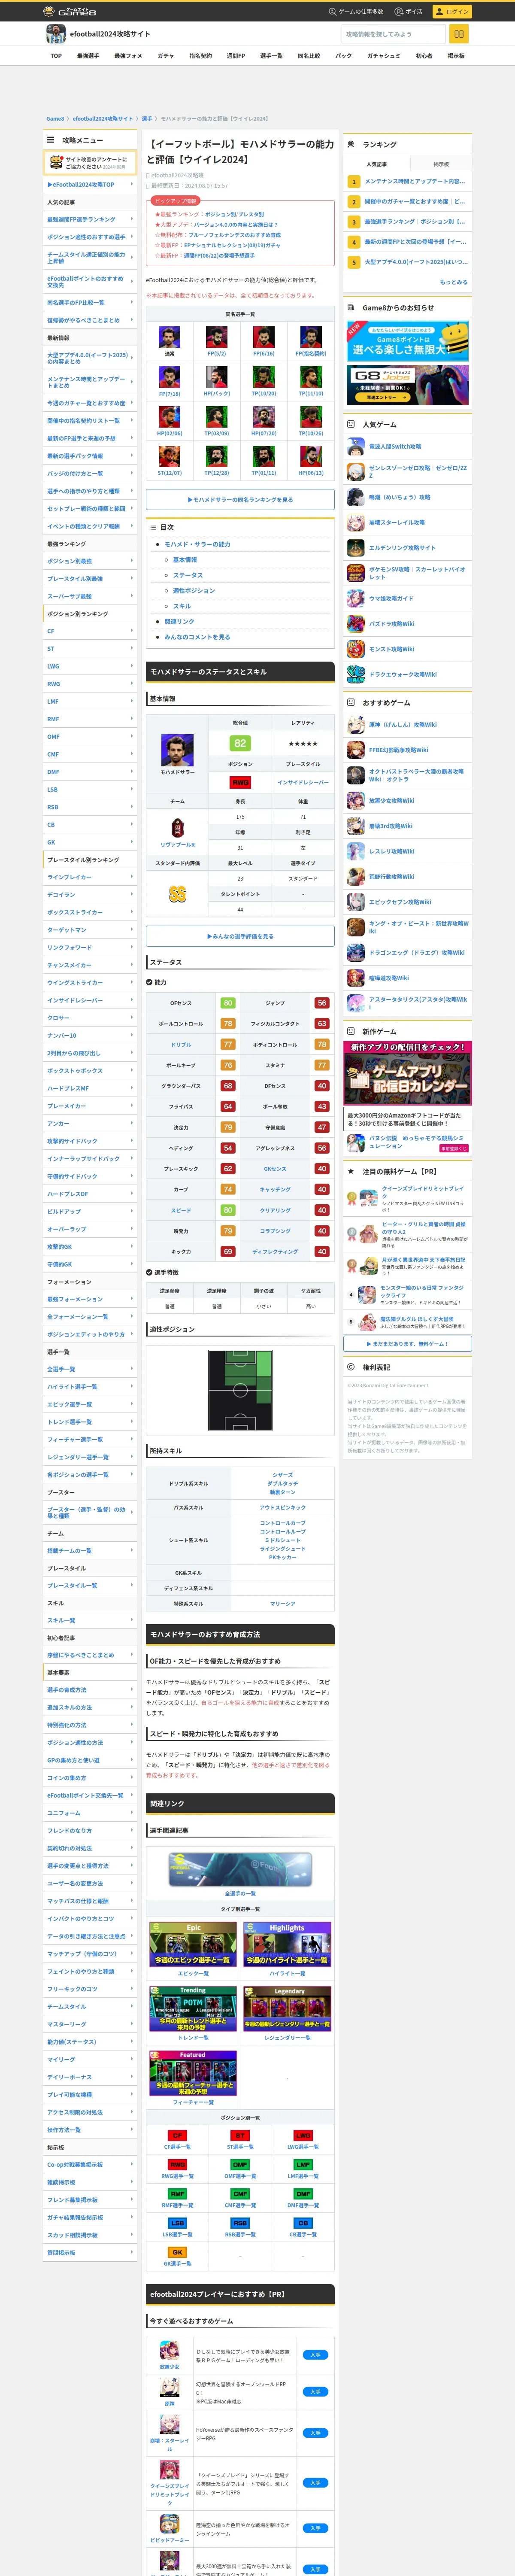The height and width of the screenshot is (2576, 515).
Task: Focus the 攻略情報を探してみよう search field
Action: pyautogui.click(x=394, y=34)
